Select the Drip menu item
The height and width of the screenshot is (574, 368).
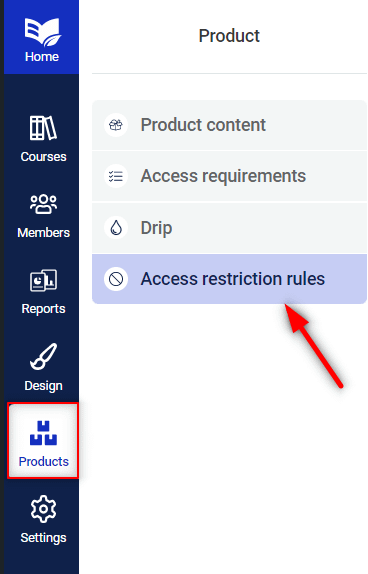229,228
